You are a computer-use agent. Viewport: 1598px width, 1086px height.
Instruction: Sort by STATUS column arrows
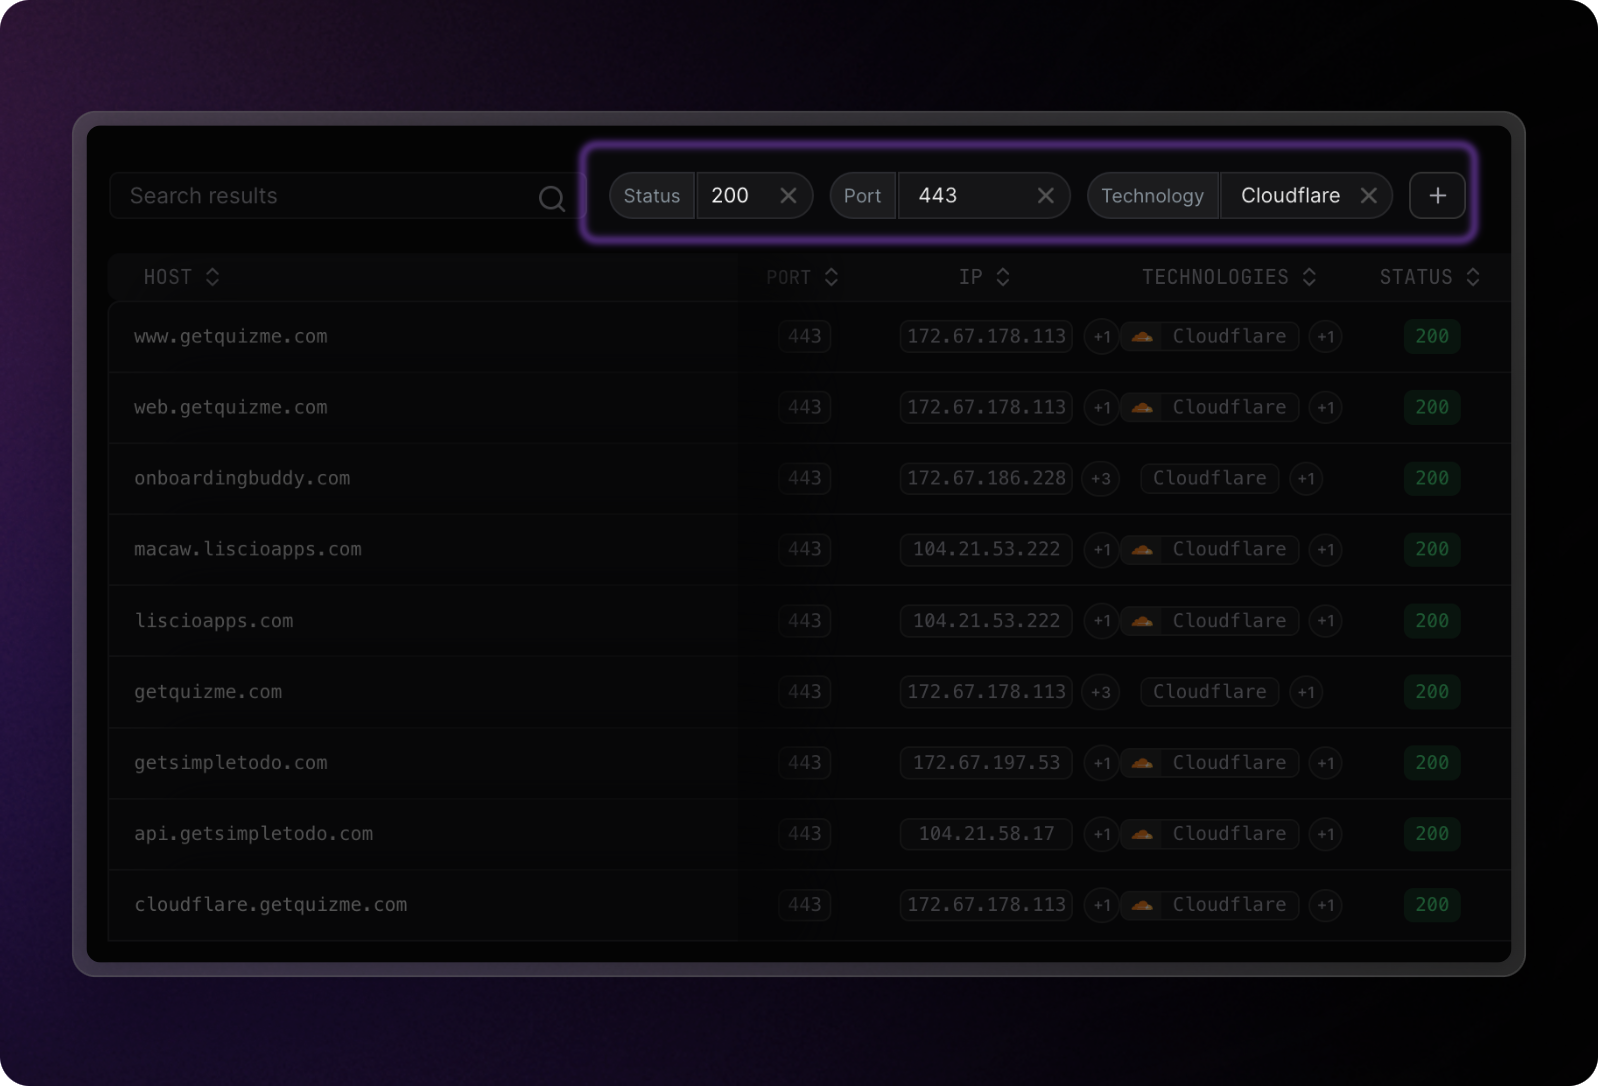pyautogui.click(x=1472, y=277)
